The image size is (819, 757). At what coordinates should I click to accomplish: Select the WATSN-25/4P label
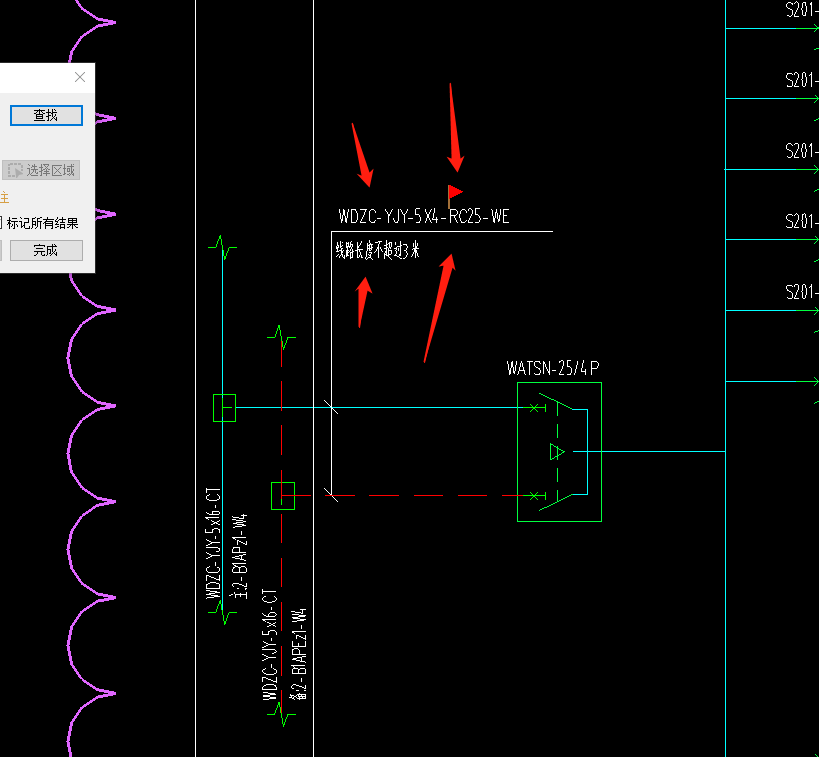553,368
